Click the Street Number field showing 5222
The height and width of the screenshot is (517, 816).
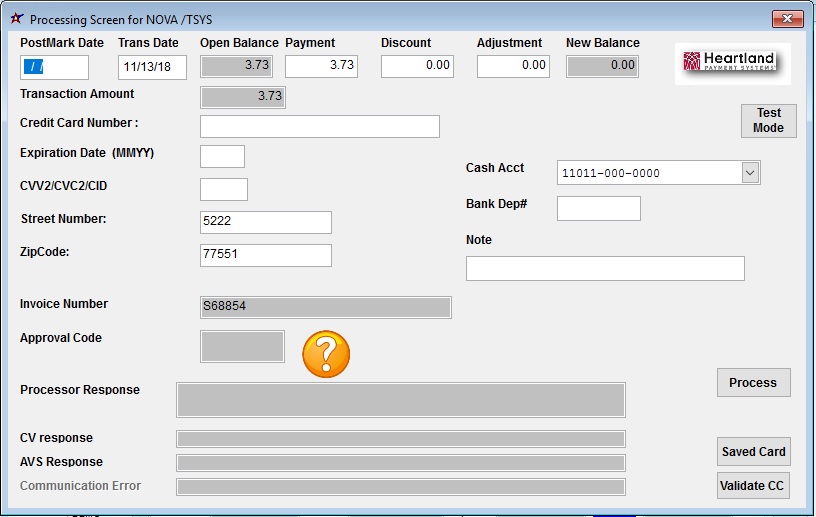[265, 222]
